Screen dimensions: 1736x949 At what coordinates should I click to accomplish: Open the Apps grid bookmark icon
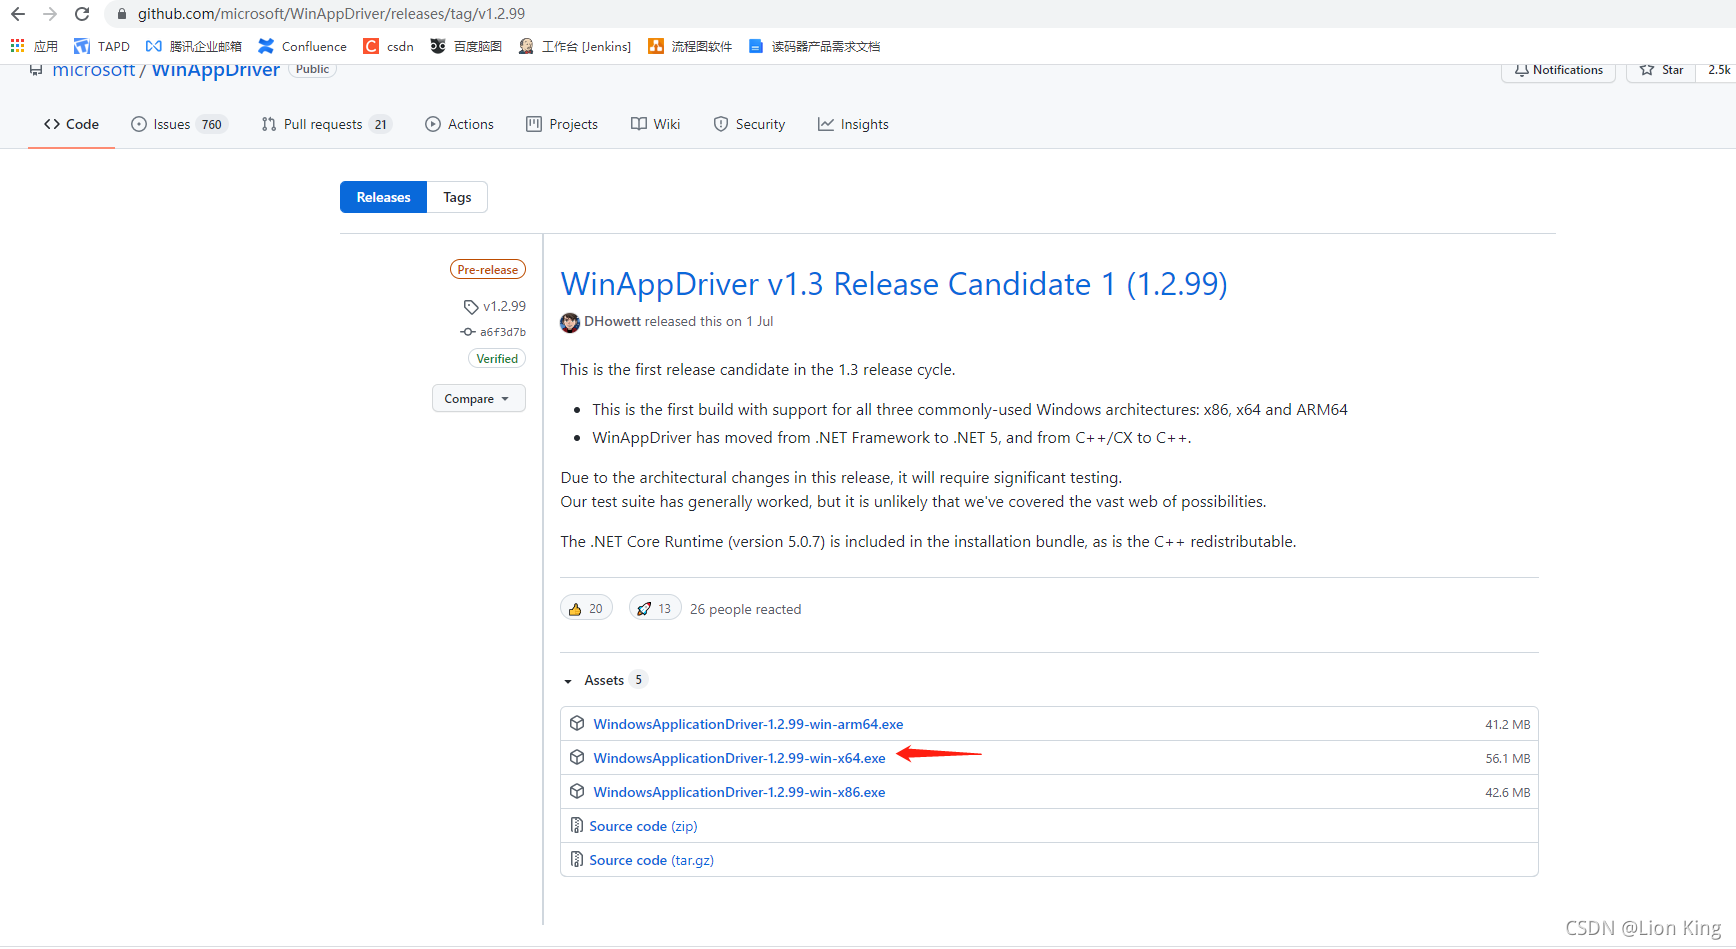point(17,46)
